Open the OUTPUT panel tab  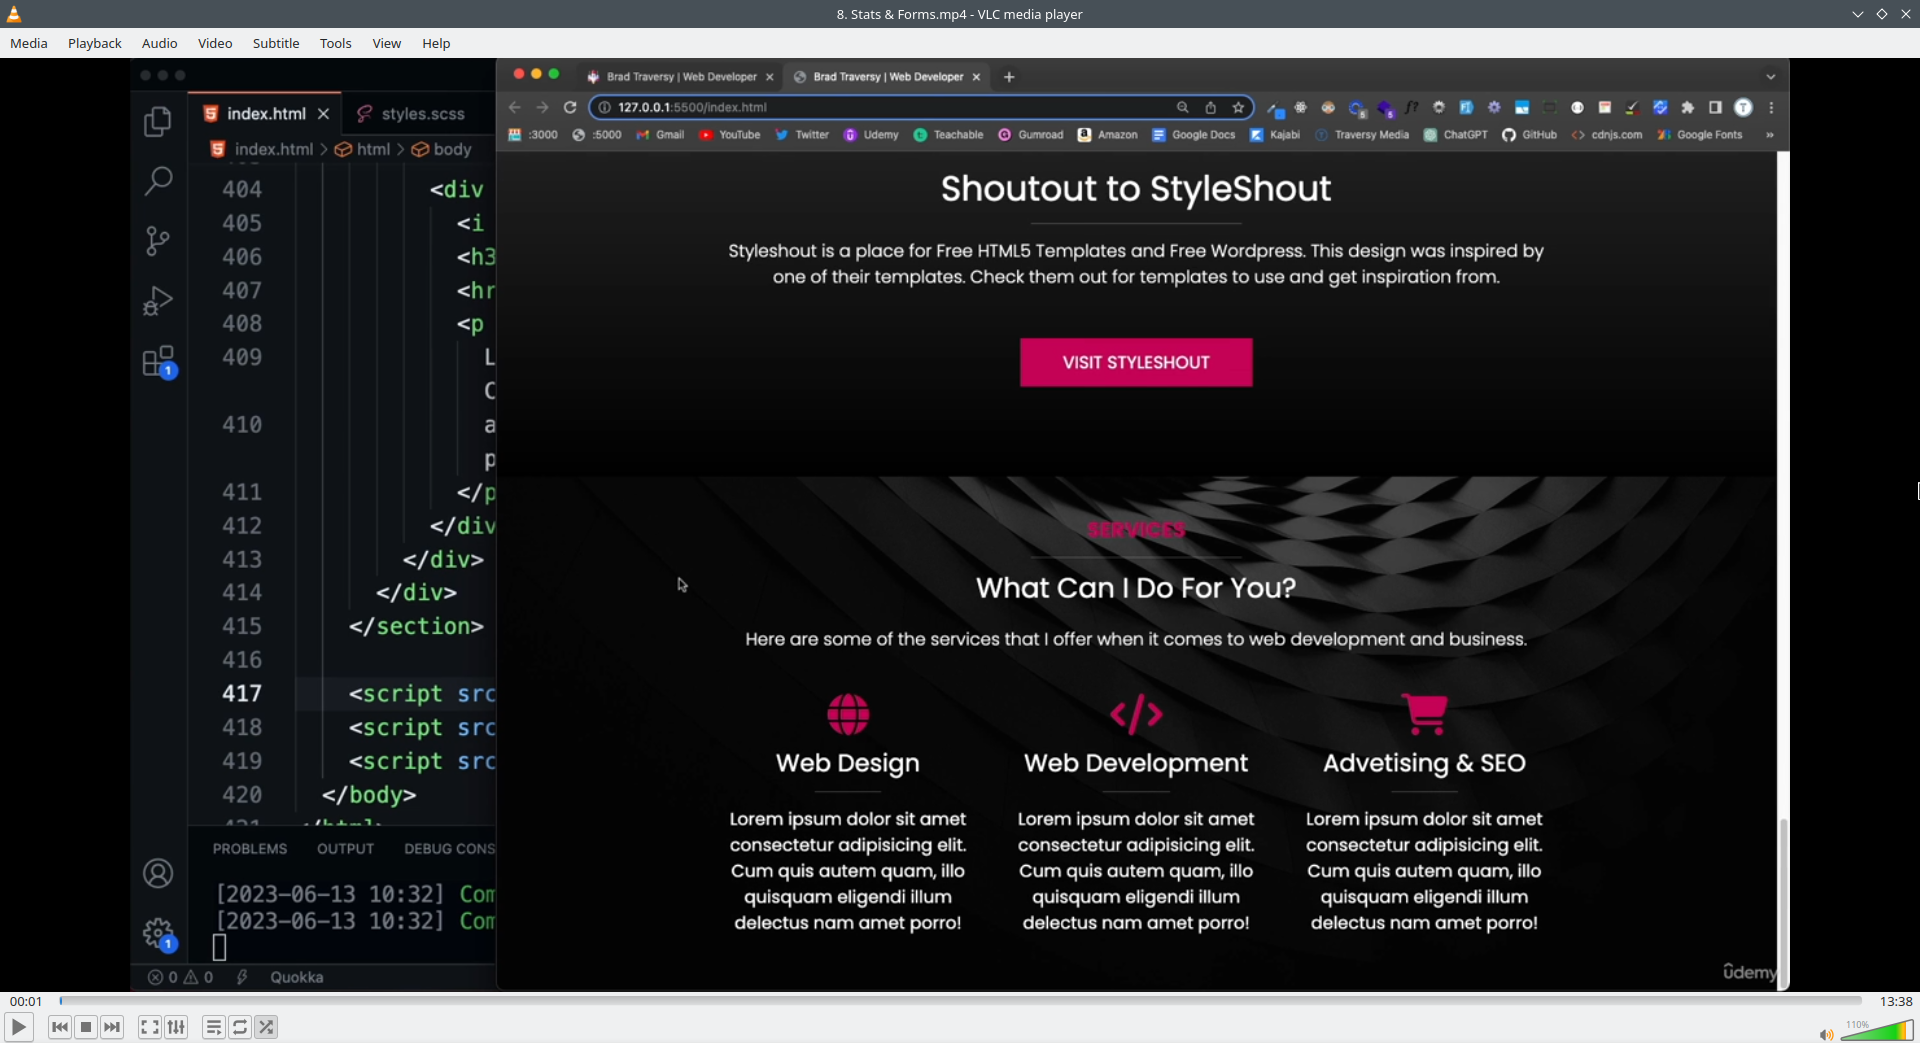[x=346, y=848]
